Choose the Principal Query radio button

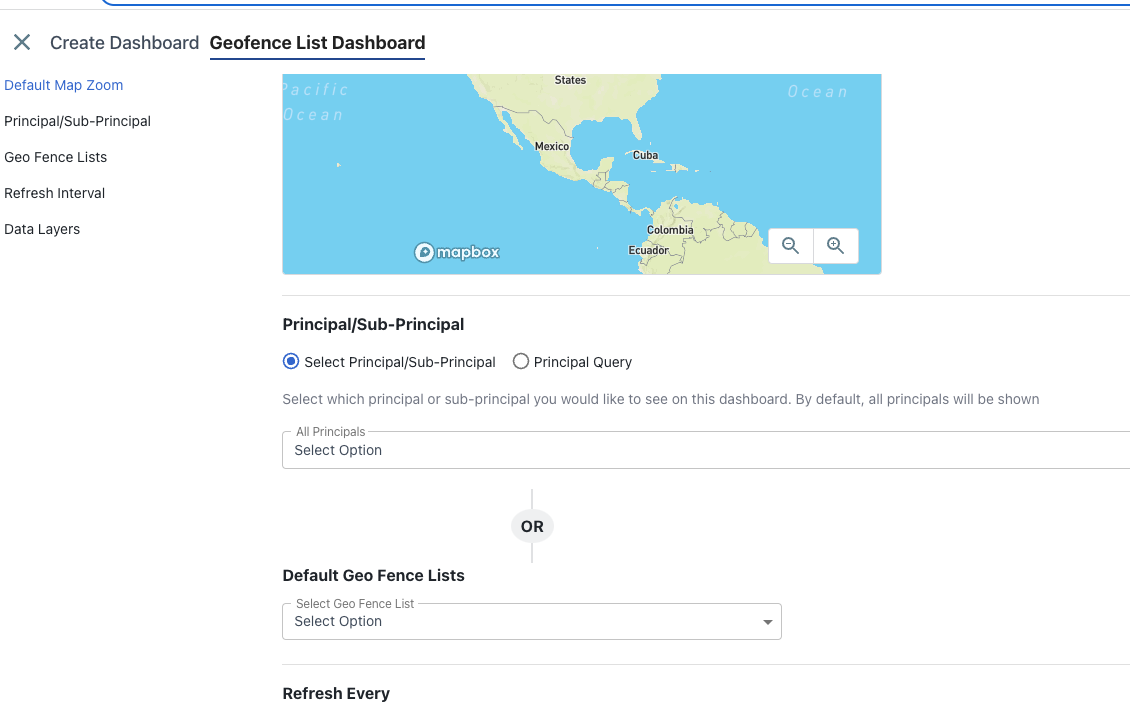521,362
